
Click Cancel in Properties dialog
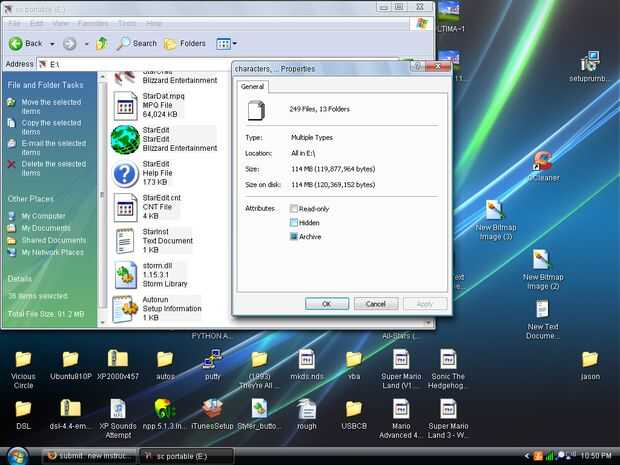click(x=376, y=304)
